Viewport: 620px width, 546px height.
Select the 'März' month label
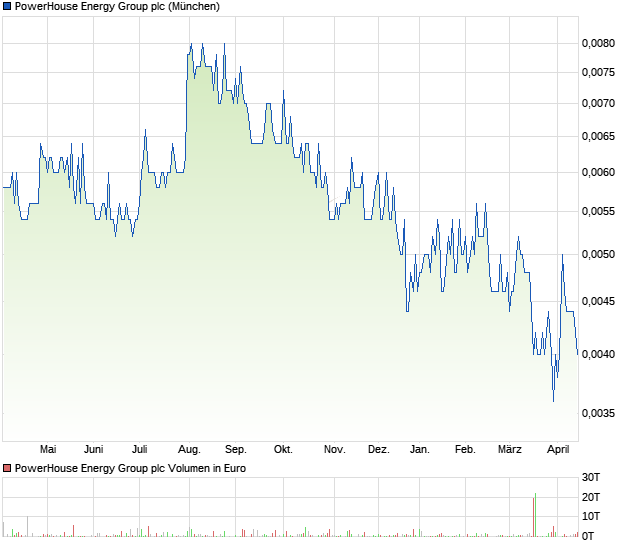pyautogui.click(x=510, y=450)
